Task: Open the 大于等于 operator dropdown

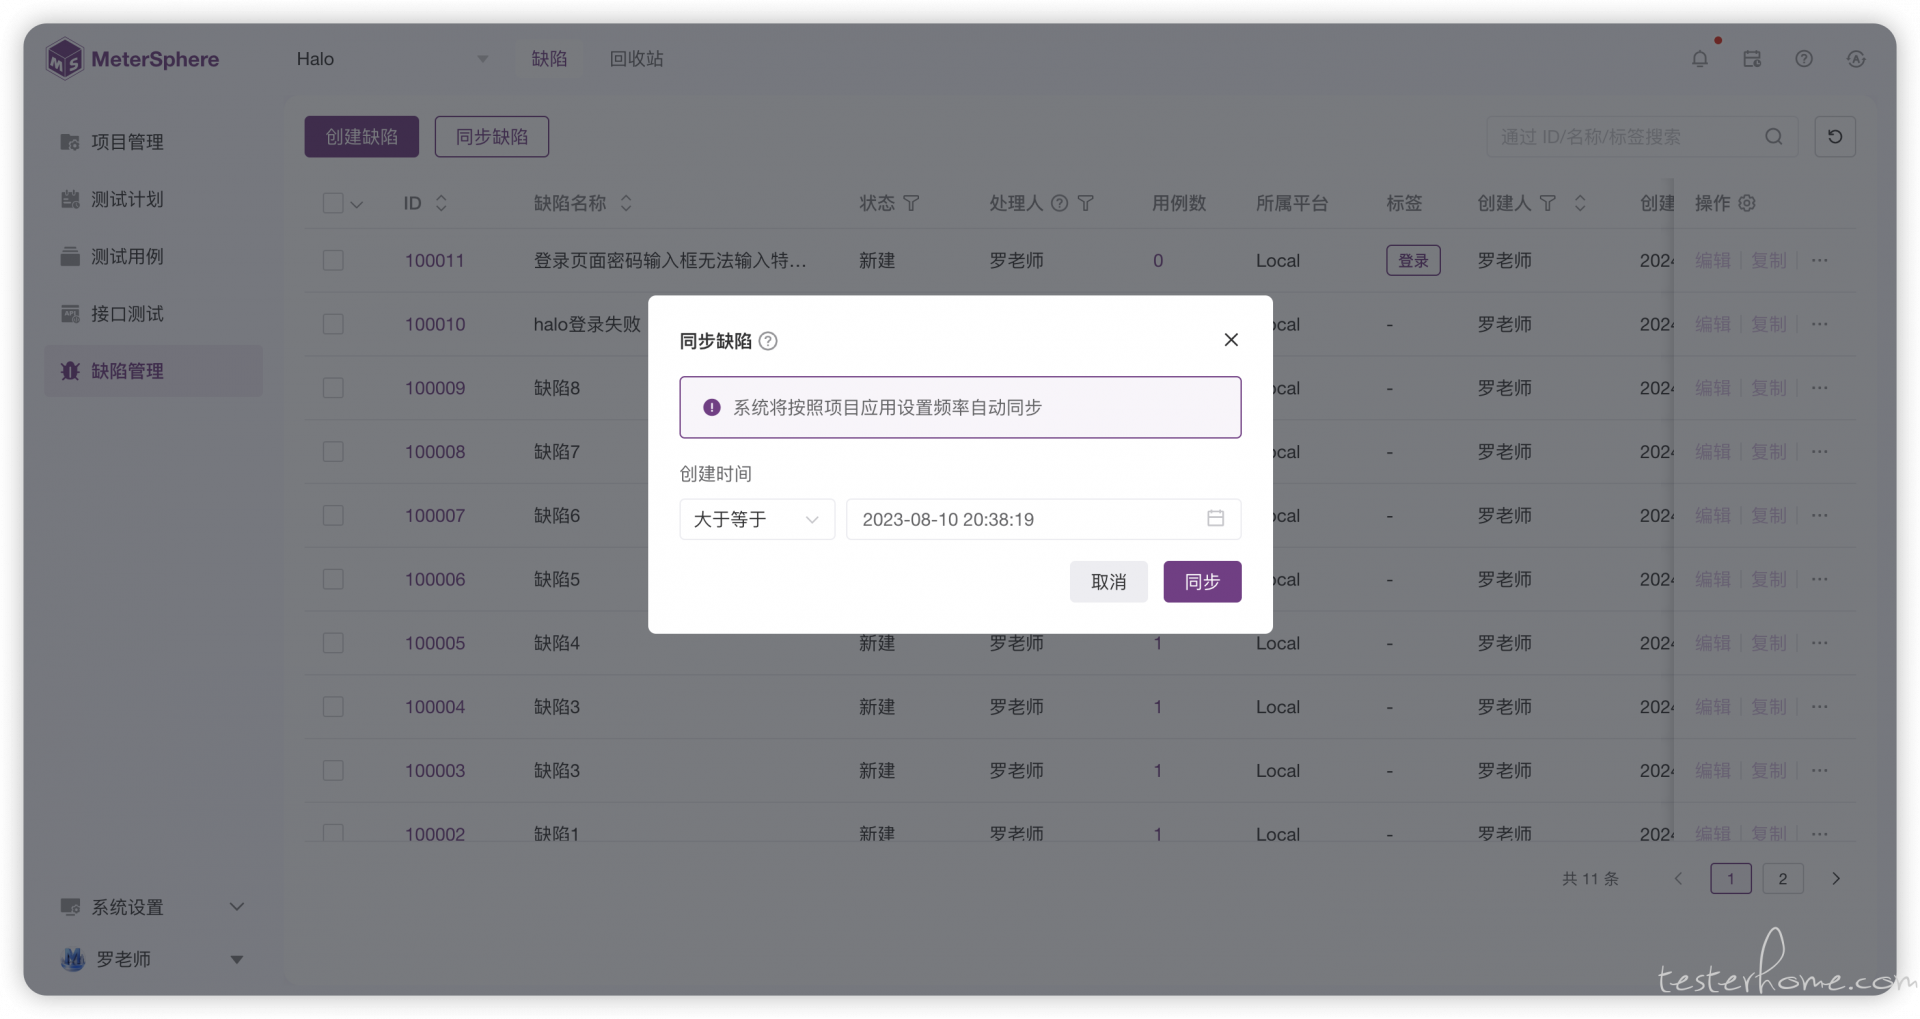Action: (x=757, y=519)
